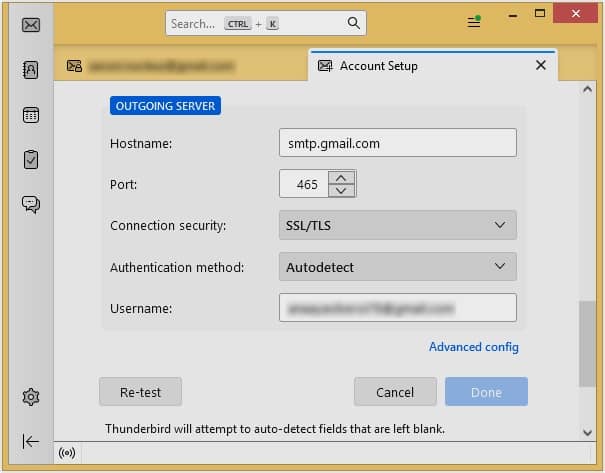Viewport: 605px width, 473px height.
Task: Open Settings gear in sidebar
Action: pyautogui.click(x=30, y=397)
